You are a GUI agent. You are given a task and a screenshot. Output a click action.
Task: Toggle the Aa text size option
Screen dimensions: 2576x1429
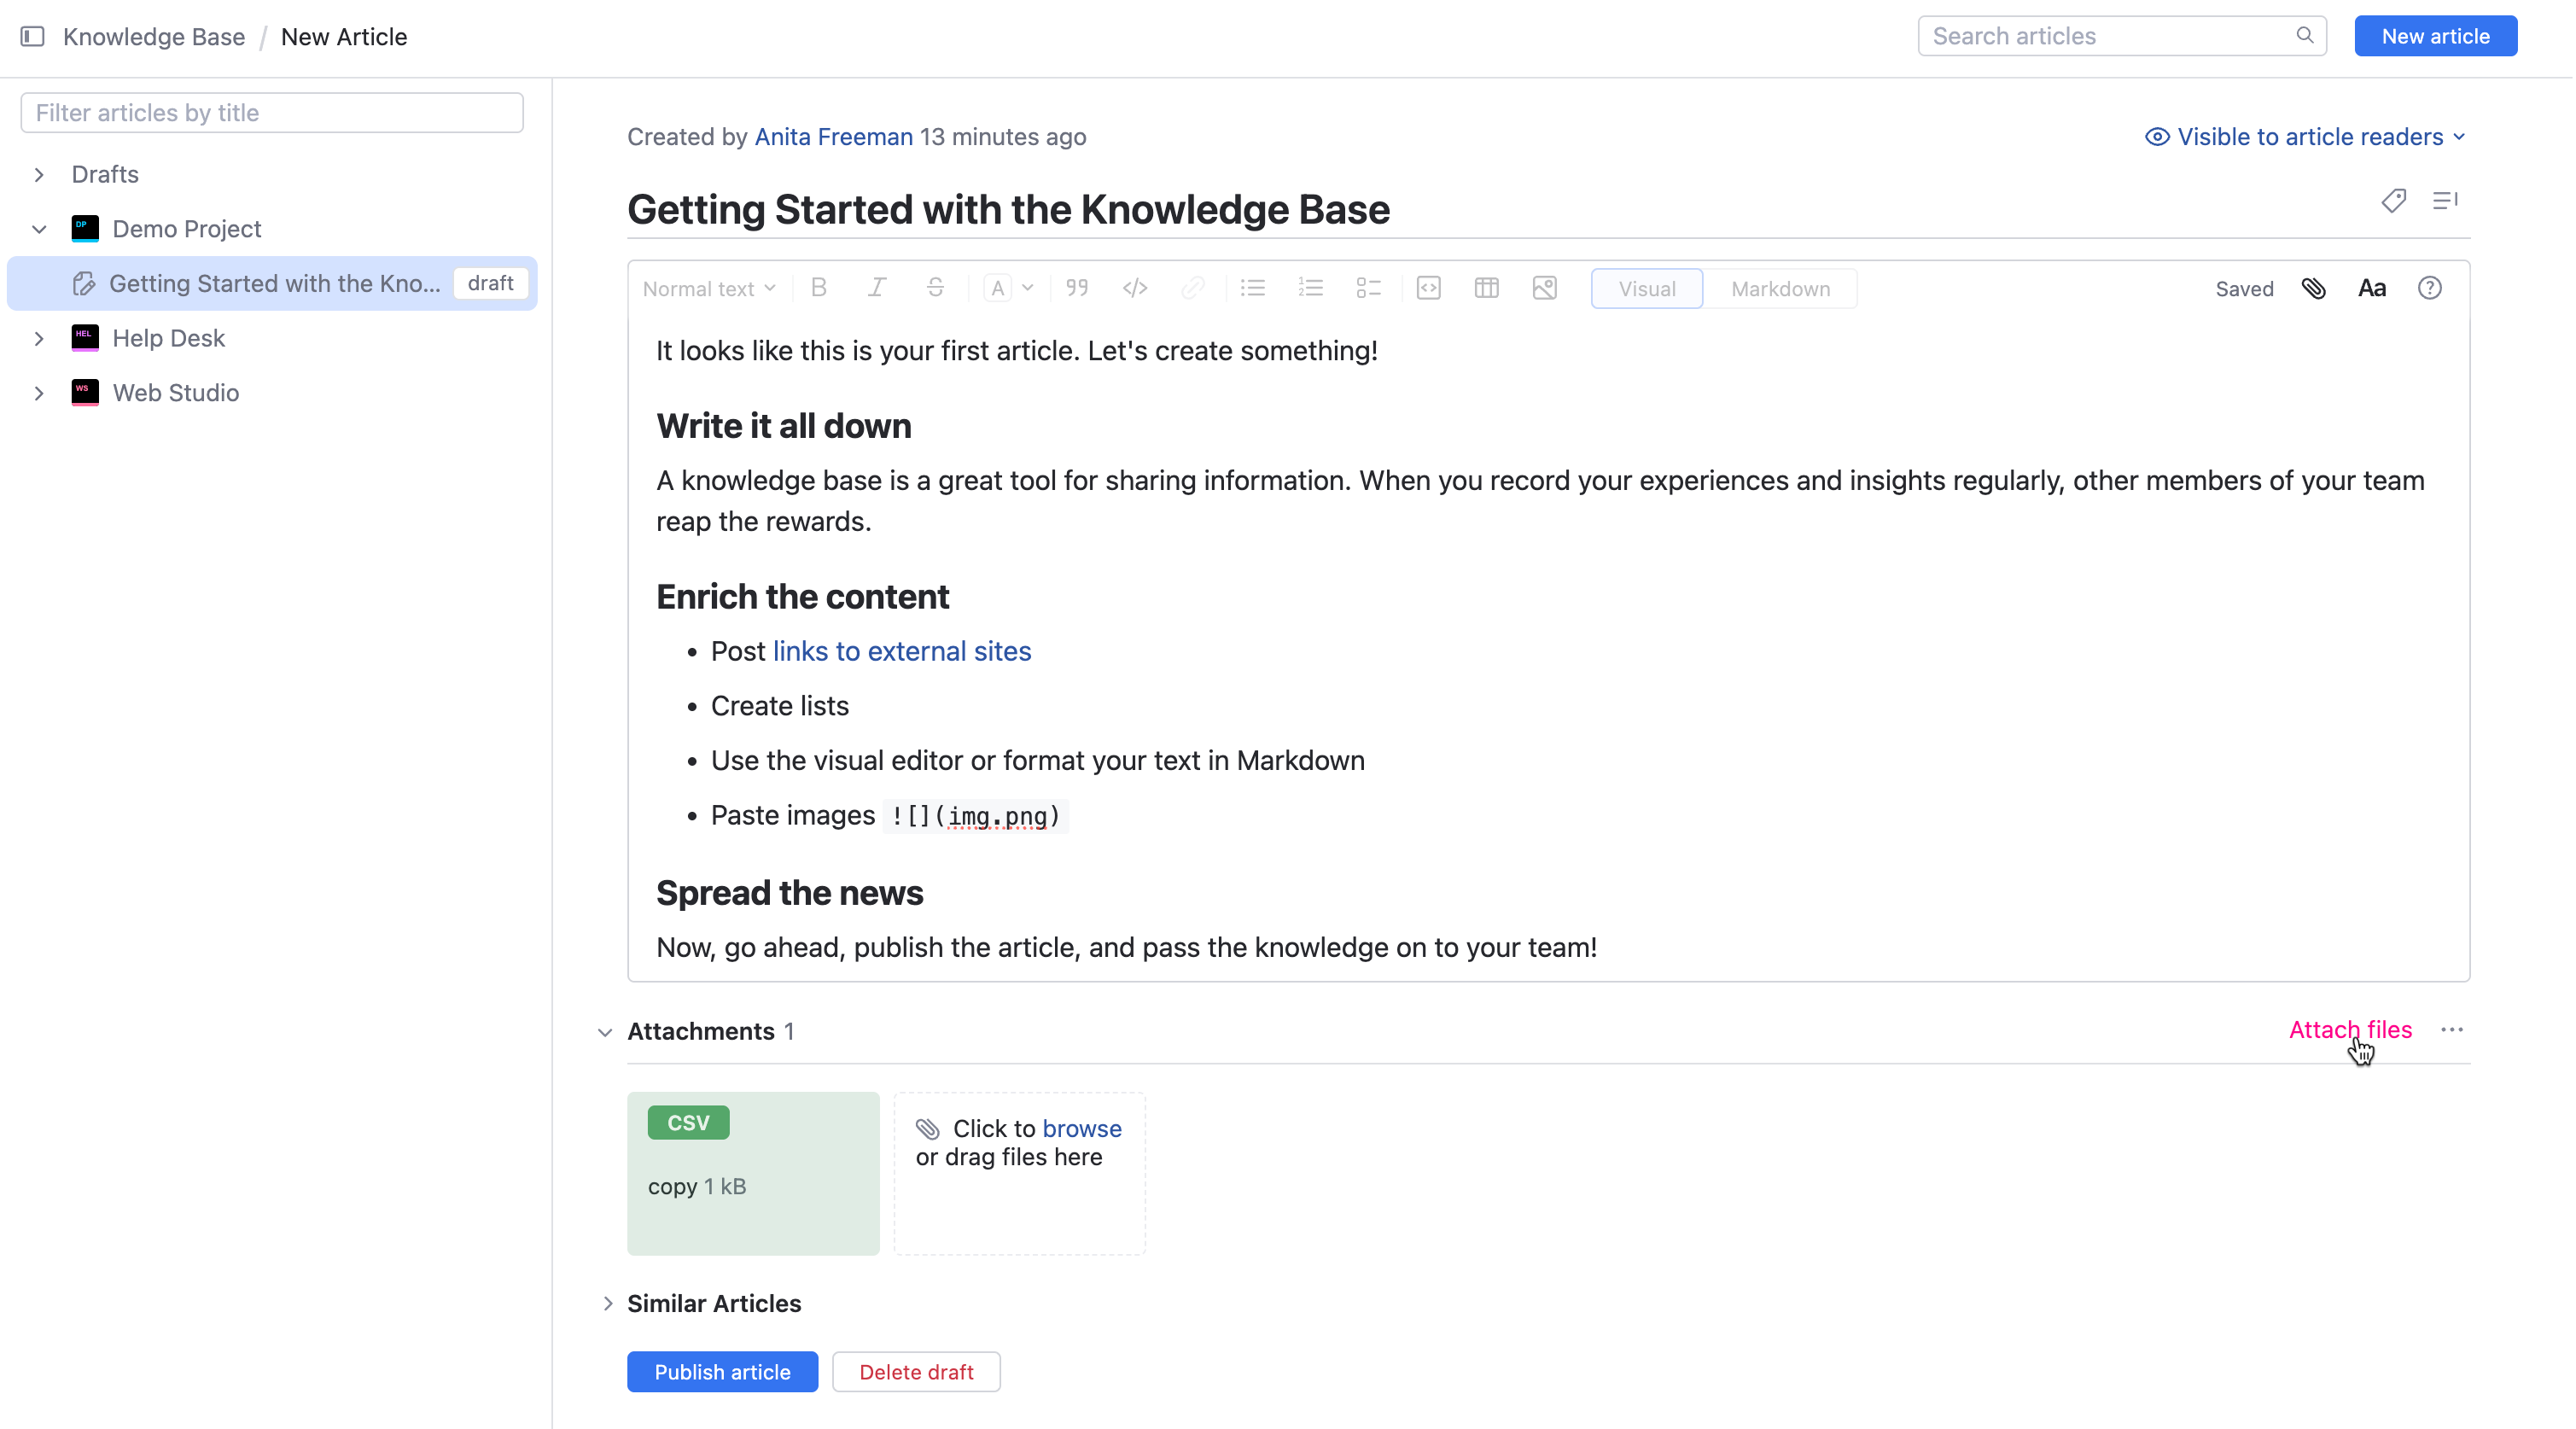click(x=2371, y=288)
